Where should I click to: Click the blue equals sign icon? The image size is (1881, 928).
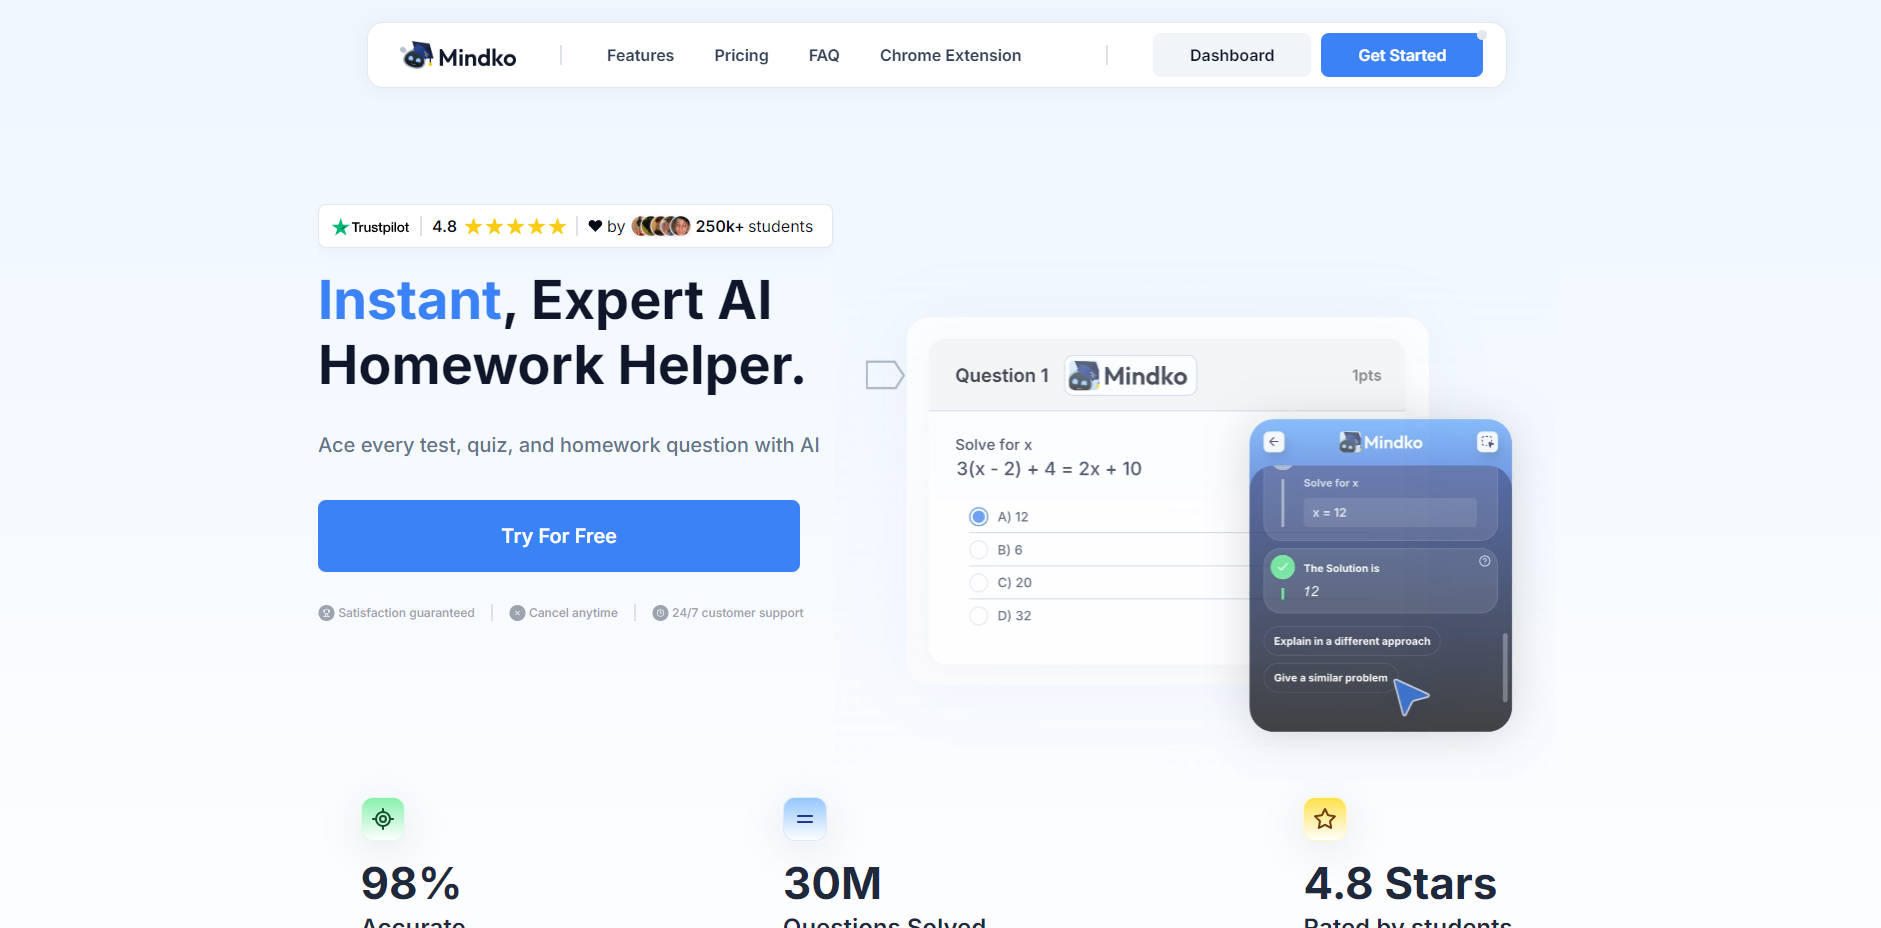click(805, 819)
